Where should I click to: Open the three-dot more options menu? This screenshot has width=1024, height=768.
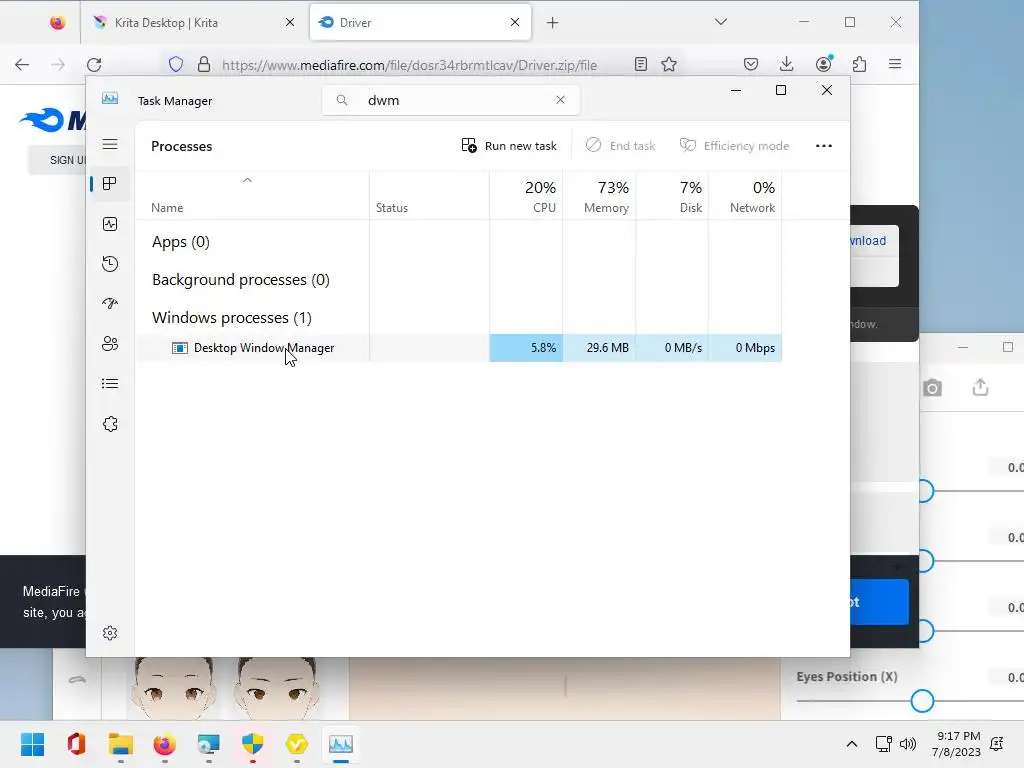(x=824, y=146)
